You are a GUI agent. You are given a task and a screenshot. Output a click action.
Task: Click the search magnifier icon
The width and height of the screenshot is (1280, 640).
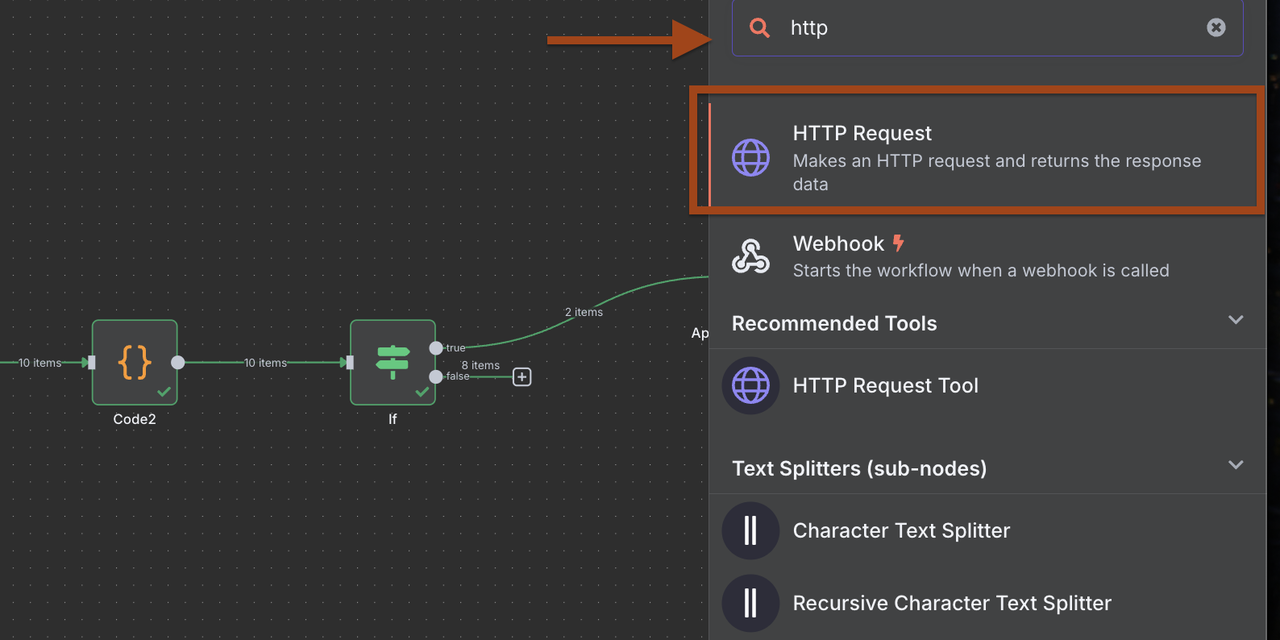pos(760,28)
